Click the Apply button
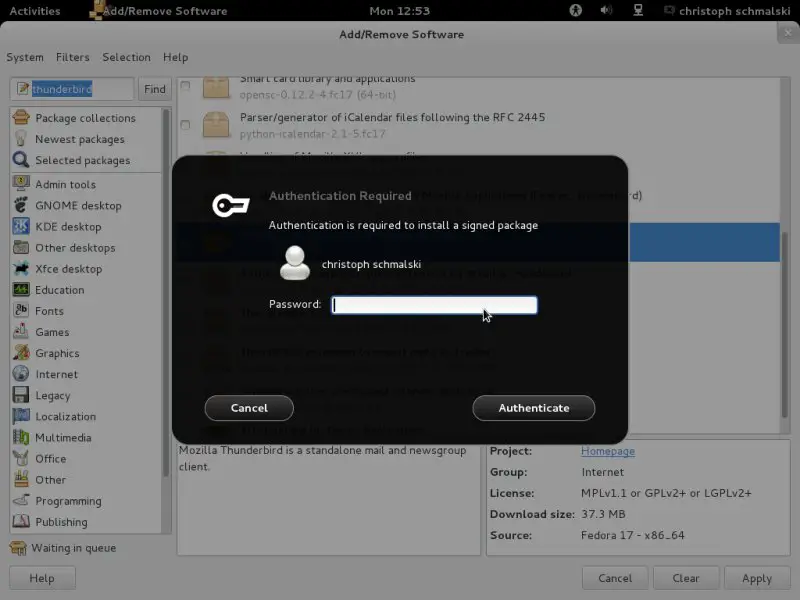The width and height of the screenshot is (800, 600). (757, 578)
